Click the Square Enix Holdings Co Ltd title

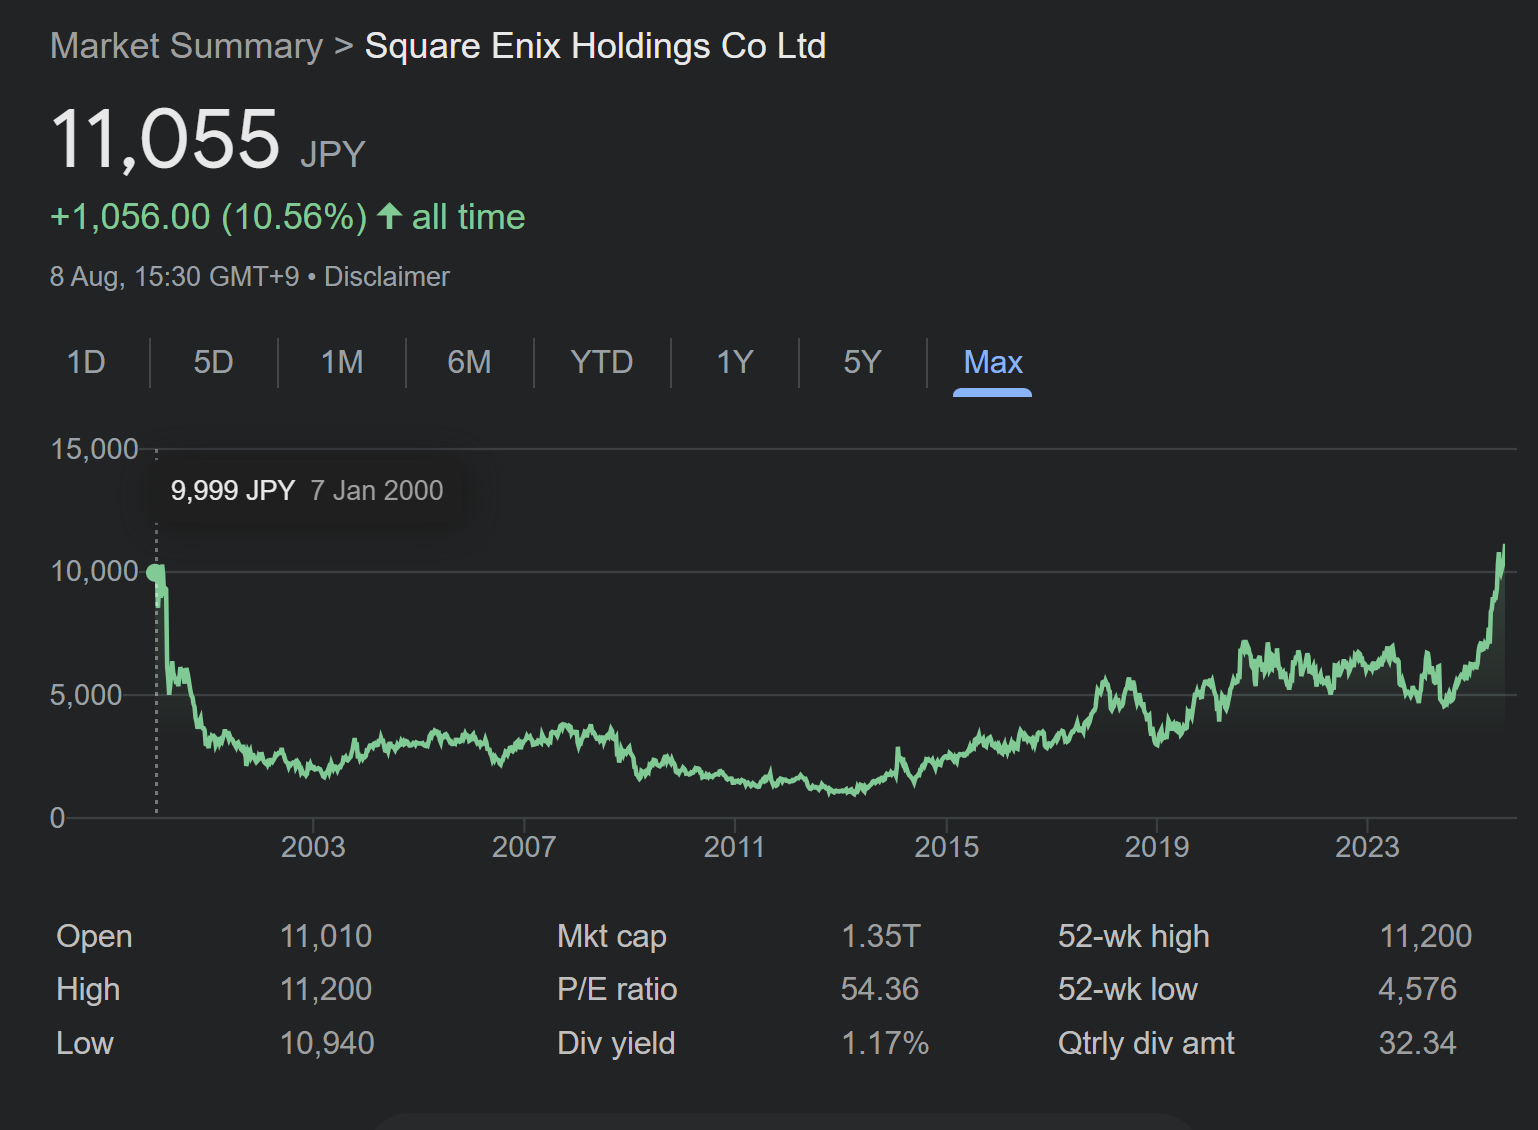point(595,46)
